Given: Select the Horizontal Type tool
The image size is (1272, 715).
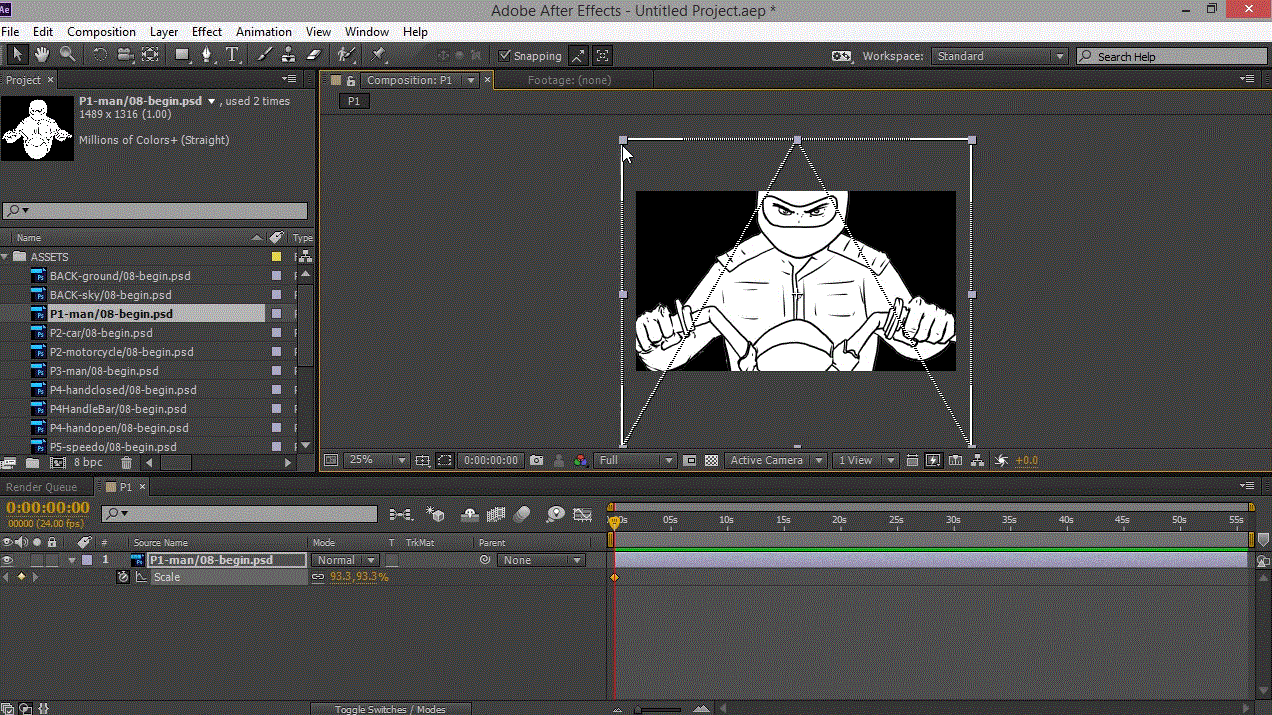Looking at the screenshot, I should pyautogui.click(x=232, y=55).
